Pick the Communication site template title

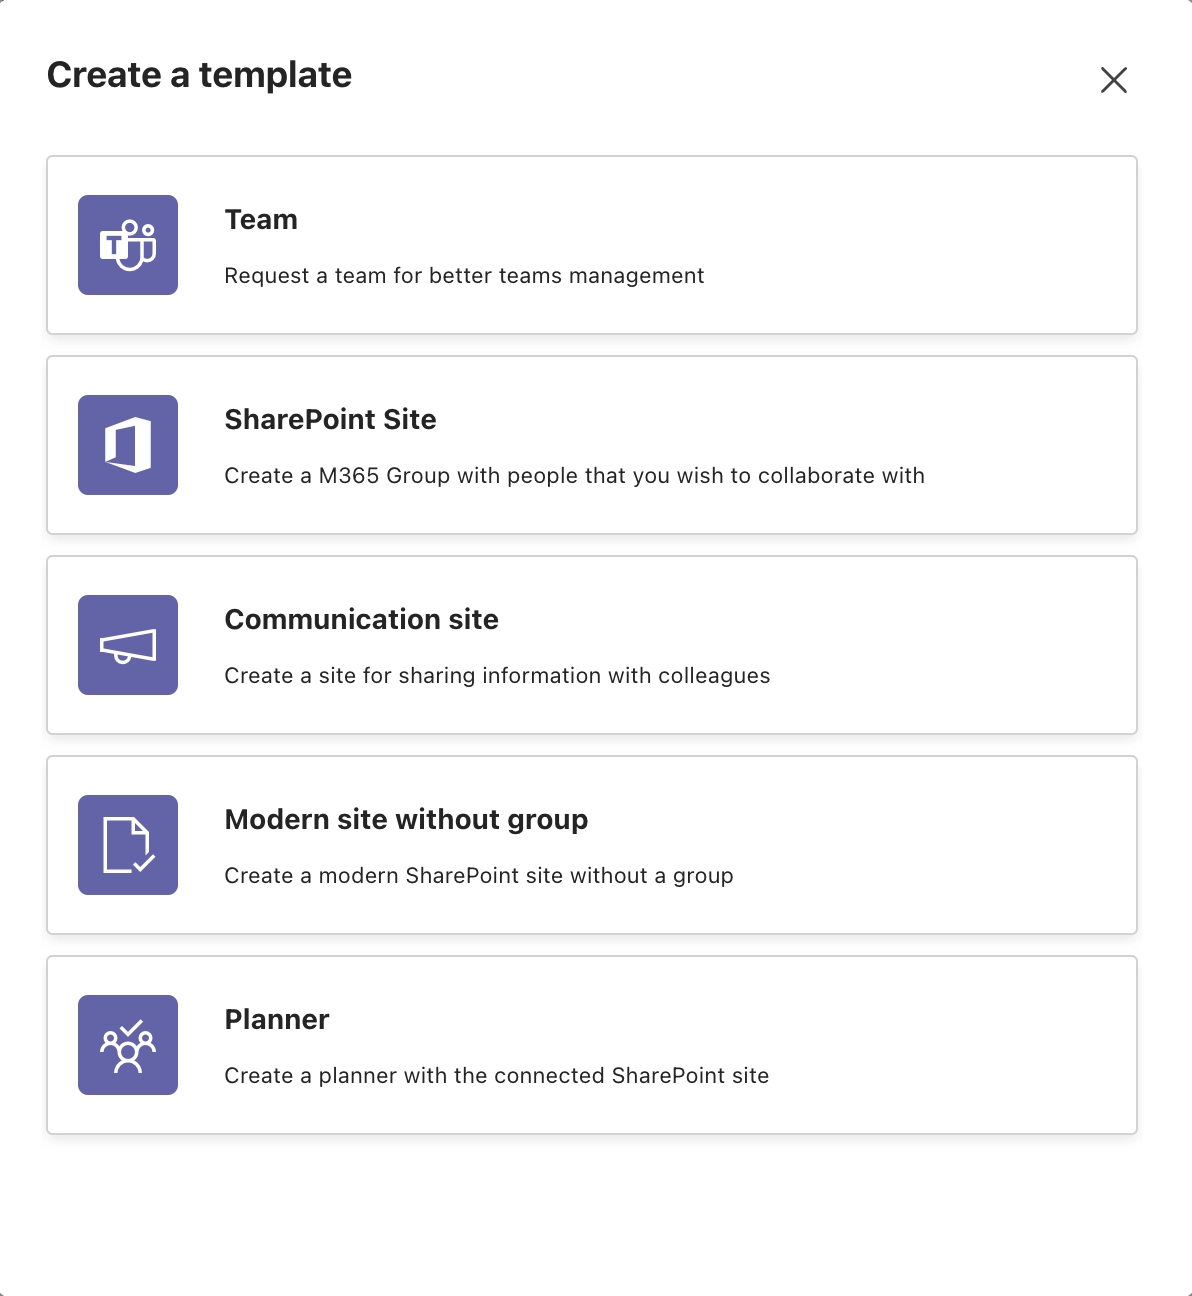361,620
